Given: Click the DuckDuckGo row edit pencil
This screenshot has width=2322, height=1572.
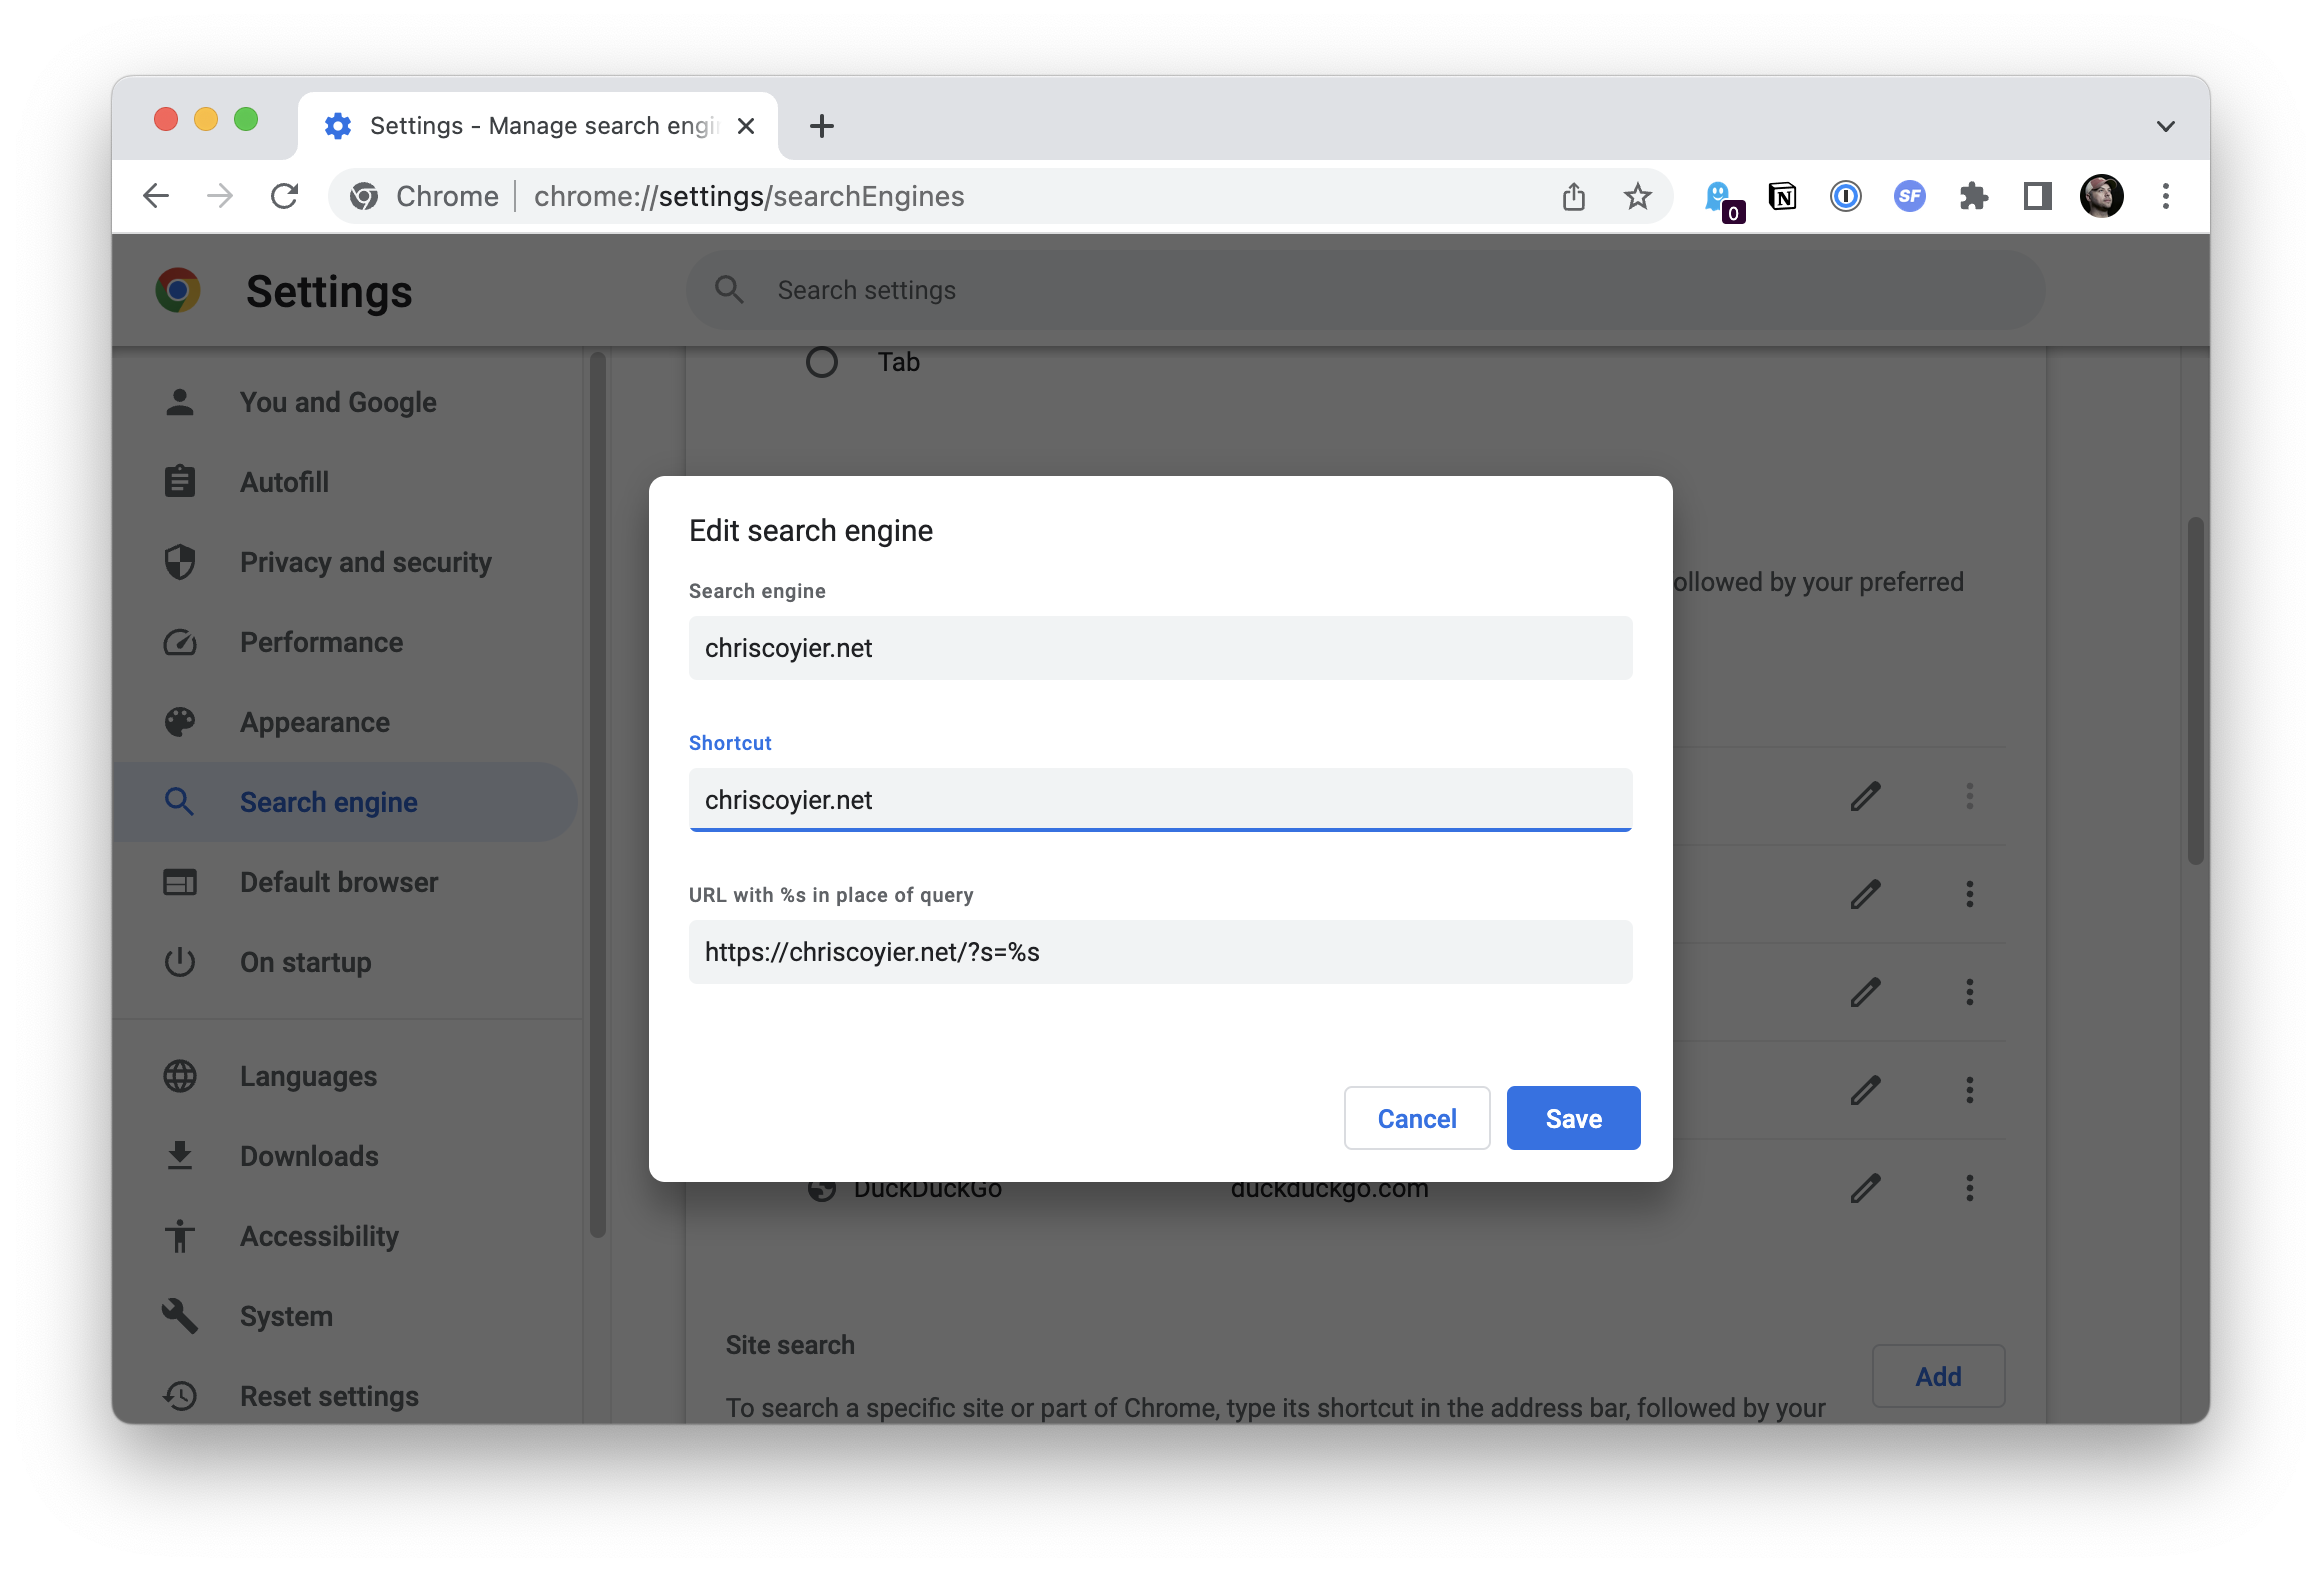Looking at the screenshot, I should click(1865, 1188).
